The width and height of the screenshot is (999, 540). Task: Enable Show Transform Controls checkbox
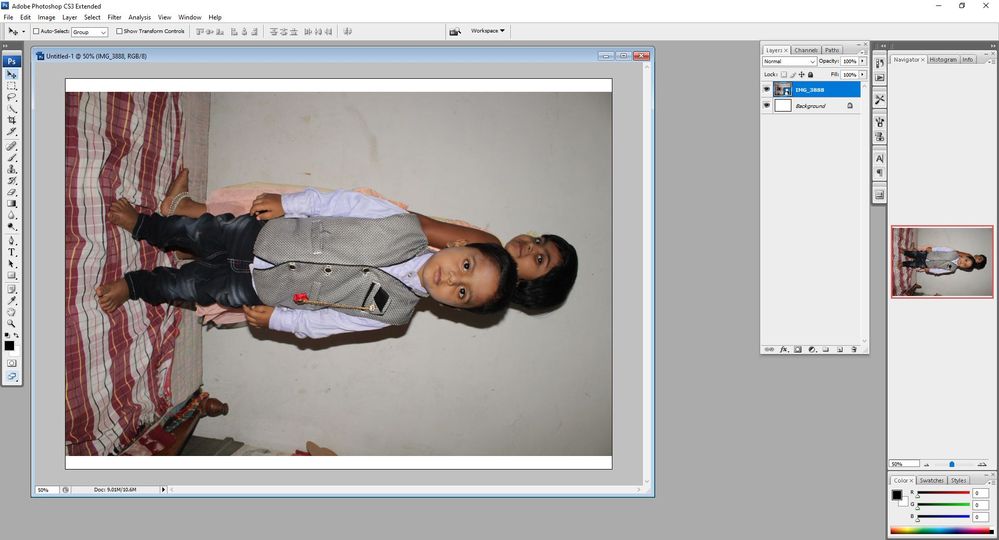[119, 31]
